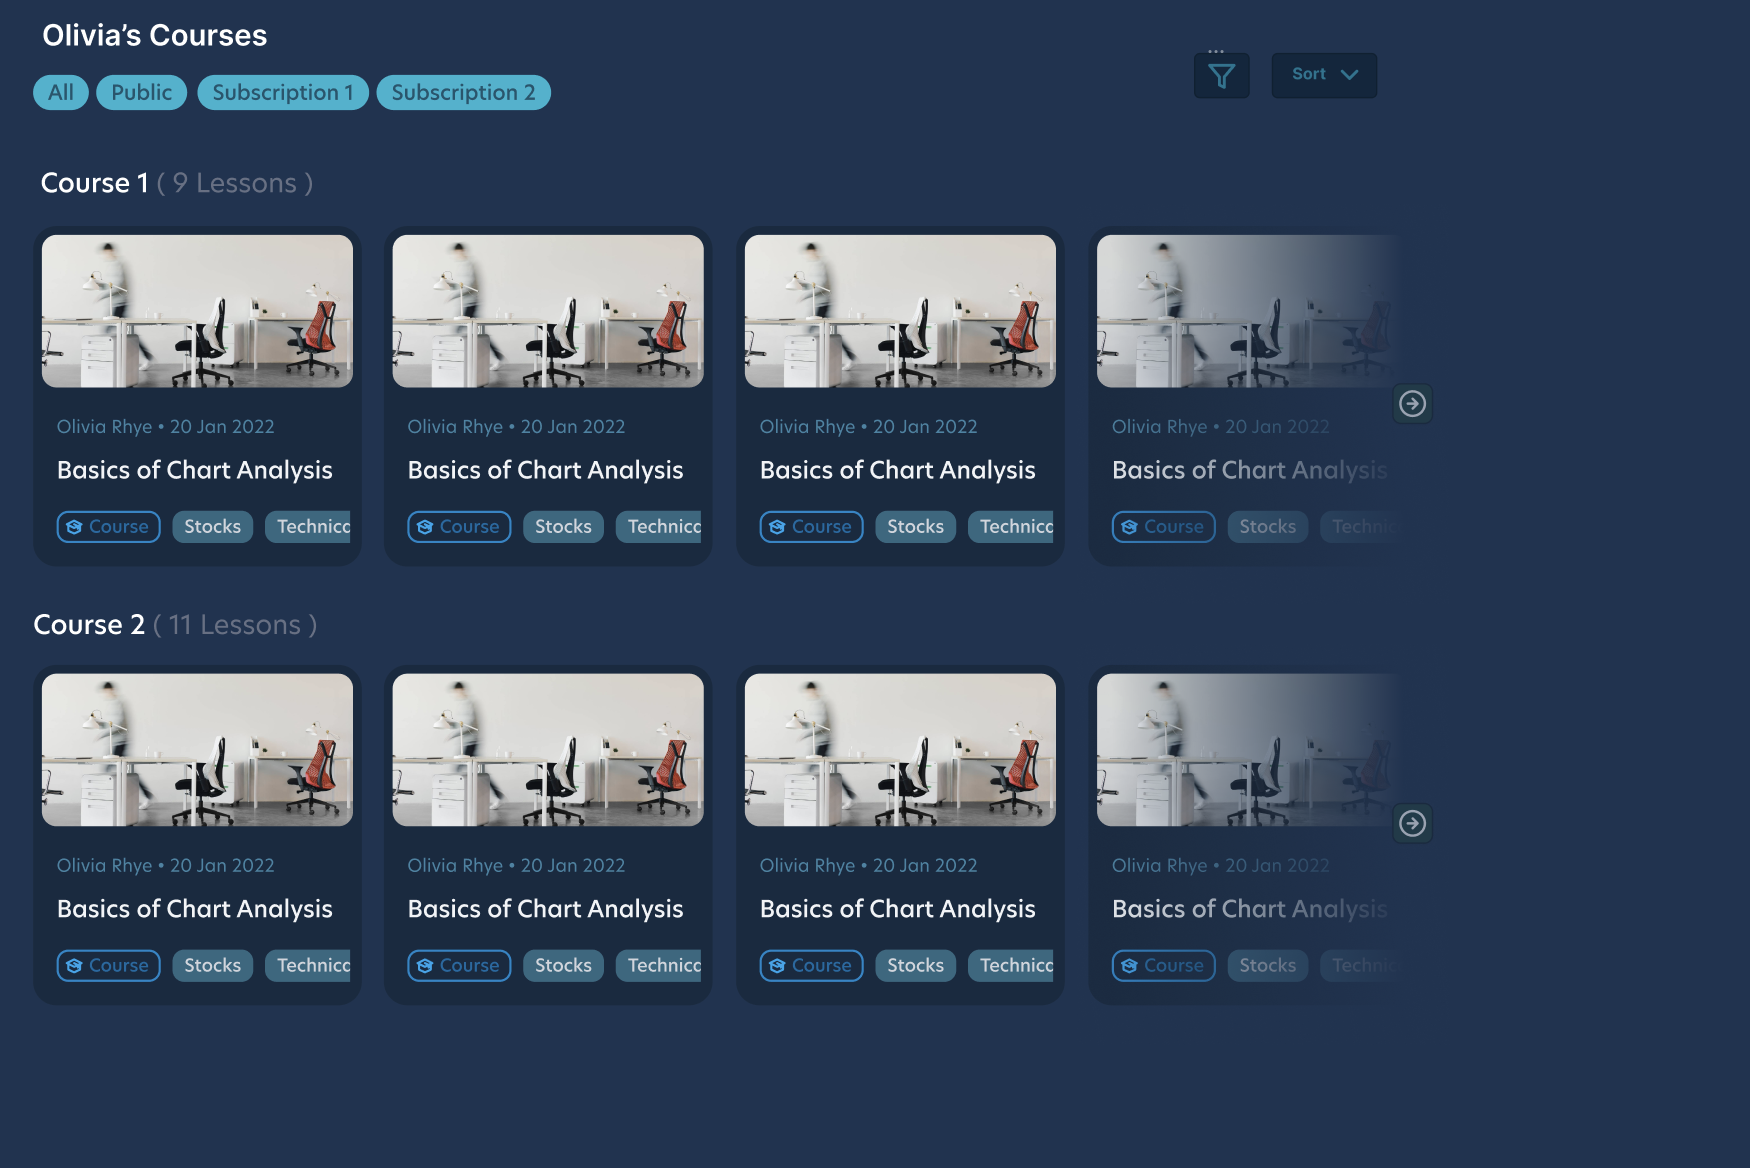The height and width of the screenshot is (1168, 1750).
Task: Toggle the Subscription 1 filter
Action: click(283, 92)
